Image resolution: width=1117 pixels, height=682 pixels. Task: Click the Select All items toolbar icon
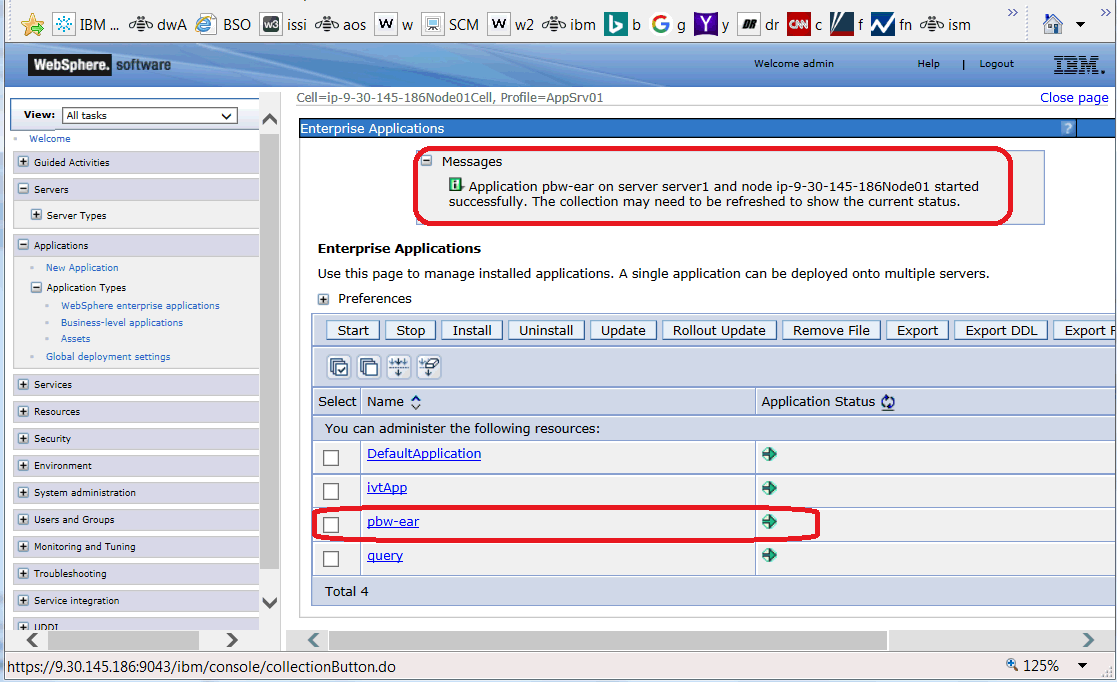(x=339, y=367)
